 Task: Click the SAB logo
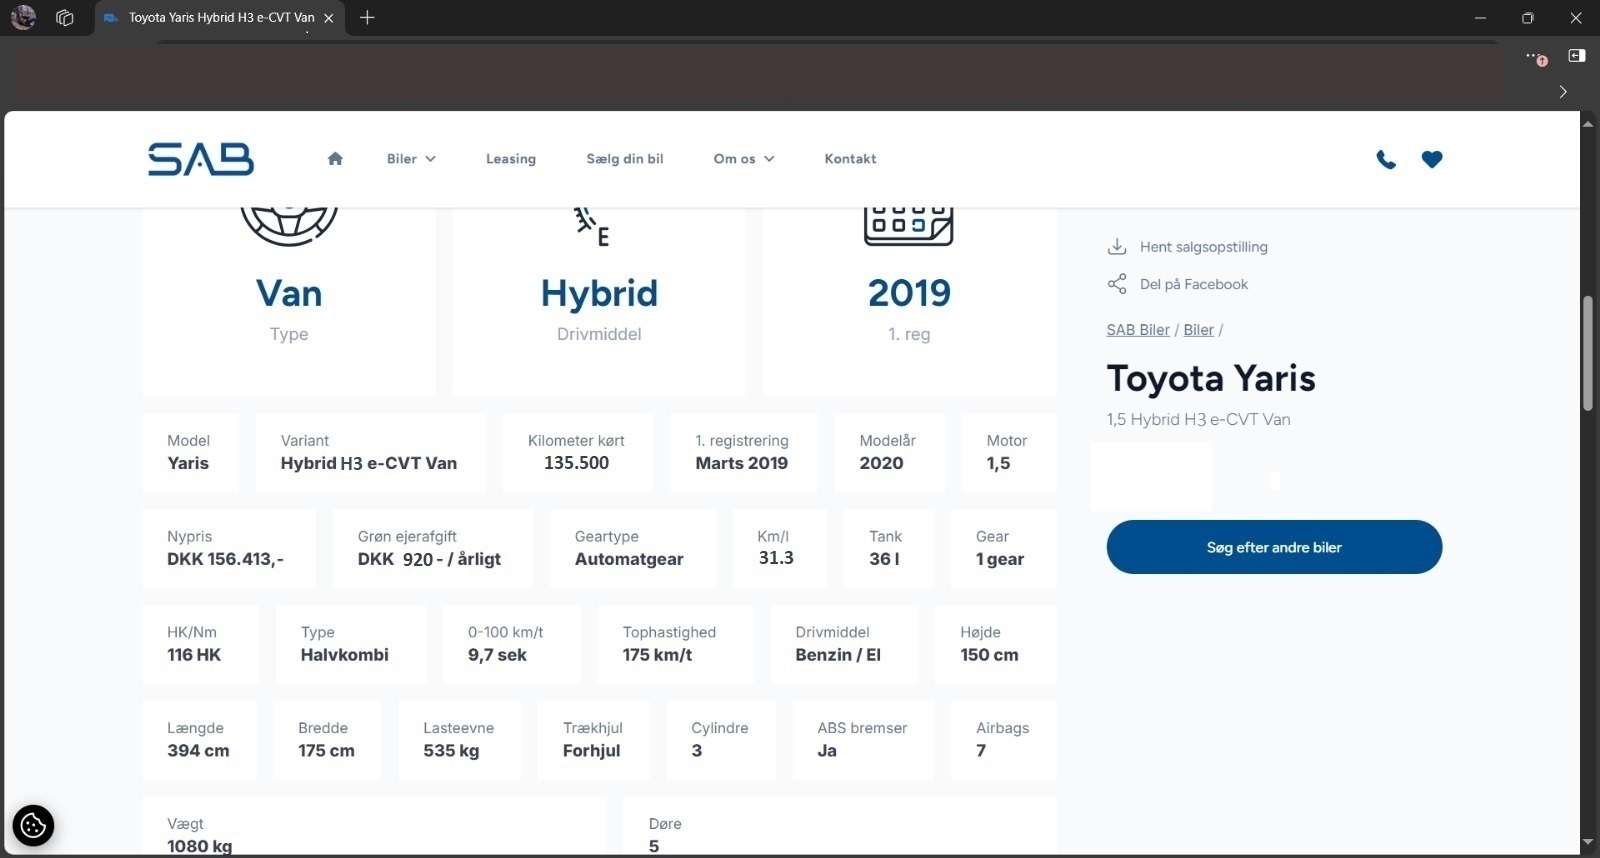pos(201,159)
